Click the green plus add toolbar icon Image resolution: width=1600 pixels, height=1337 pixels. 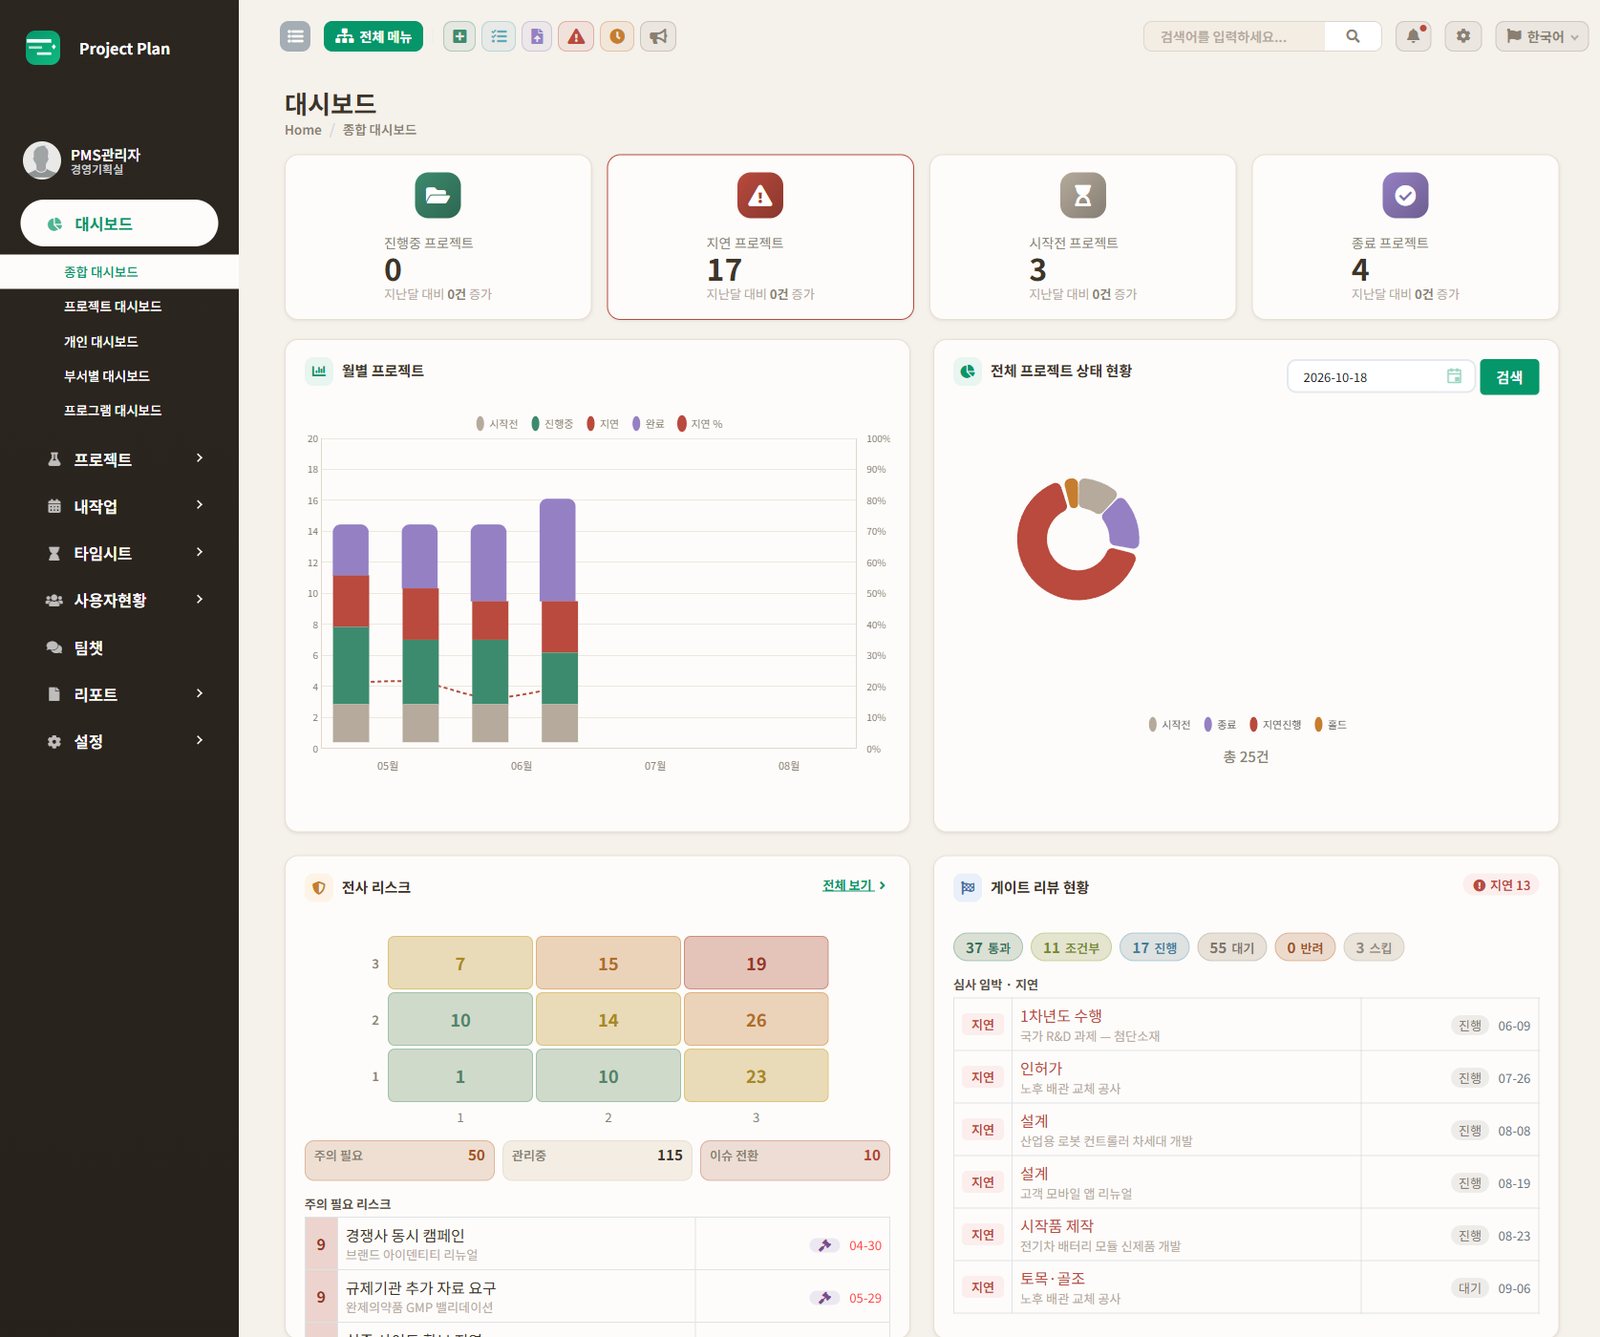pos(459,36)
